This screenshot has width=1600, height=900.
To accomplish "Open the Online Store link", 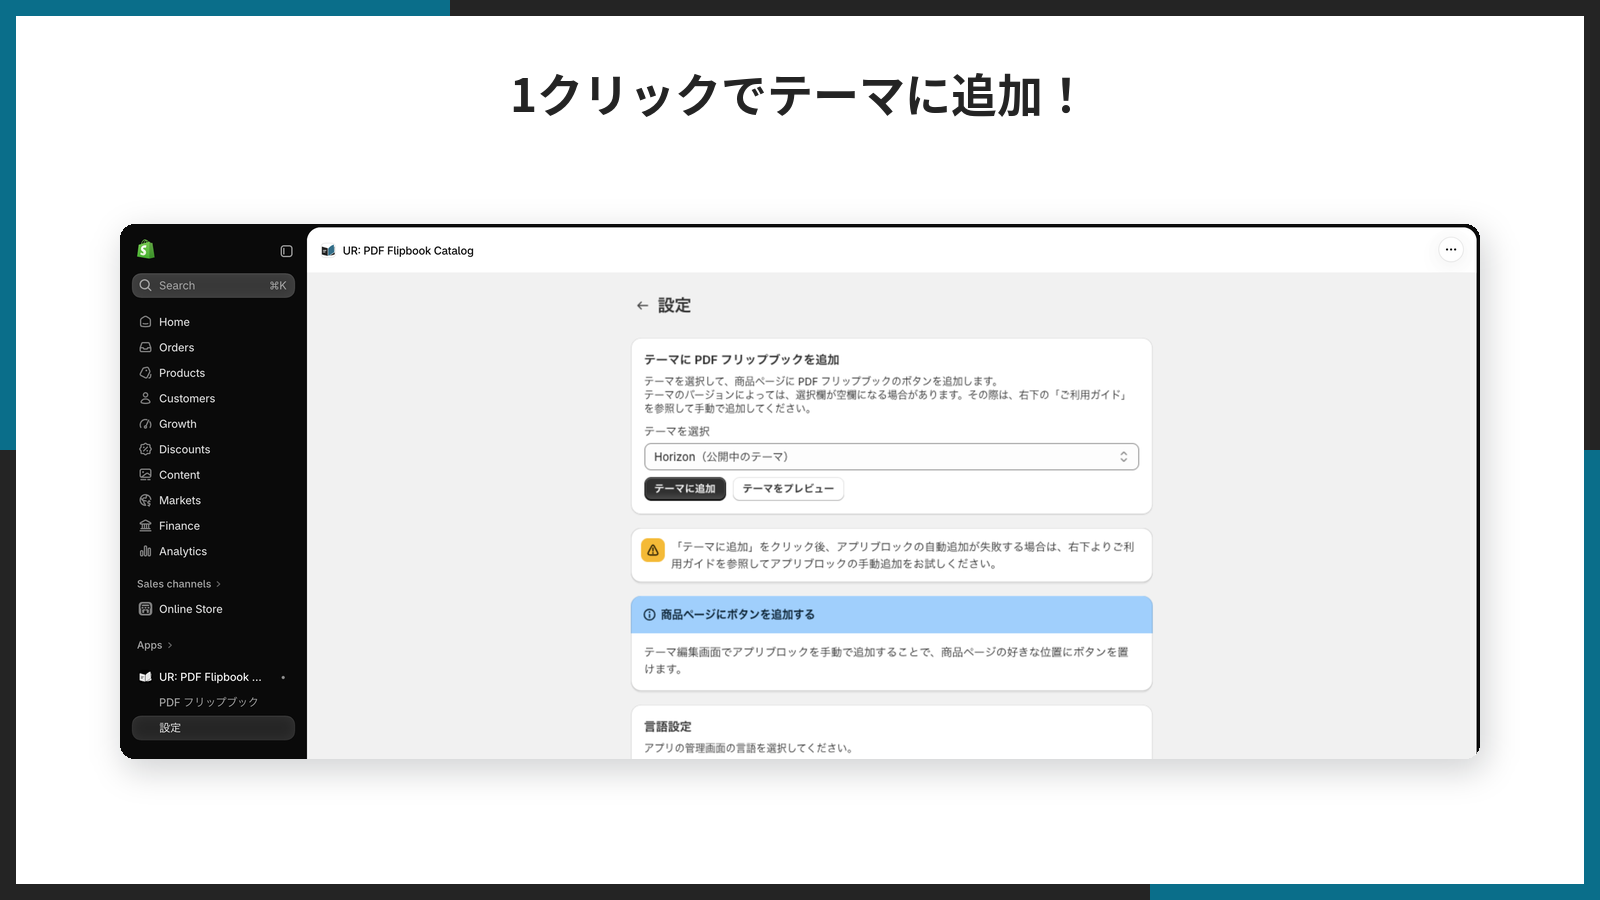I will click(213, 609).
